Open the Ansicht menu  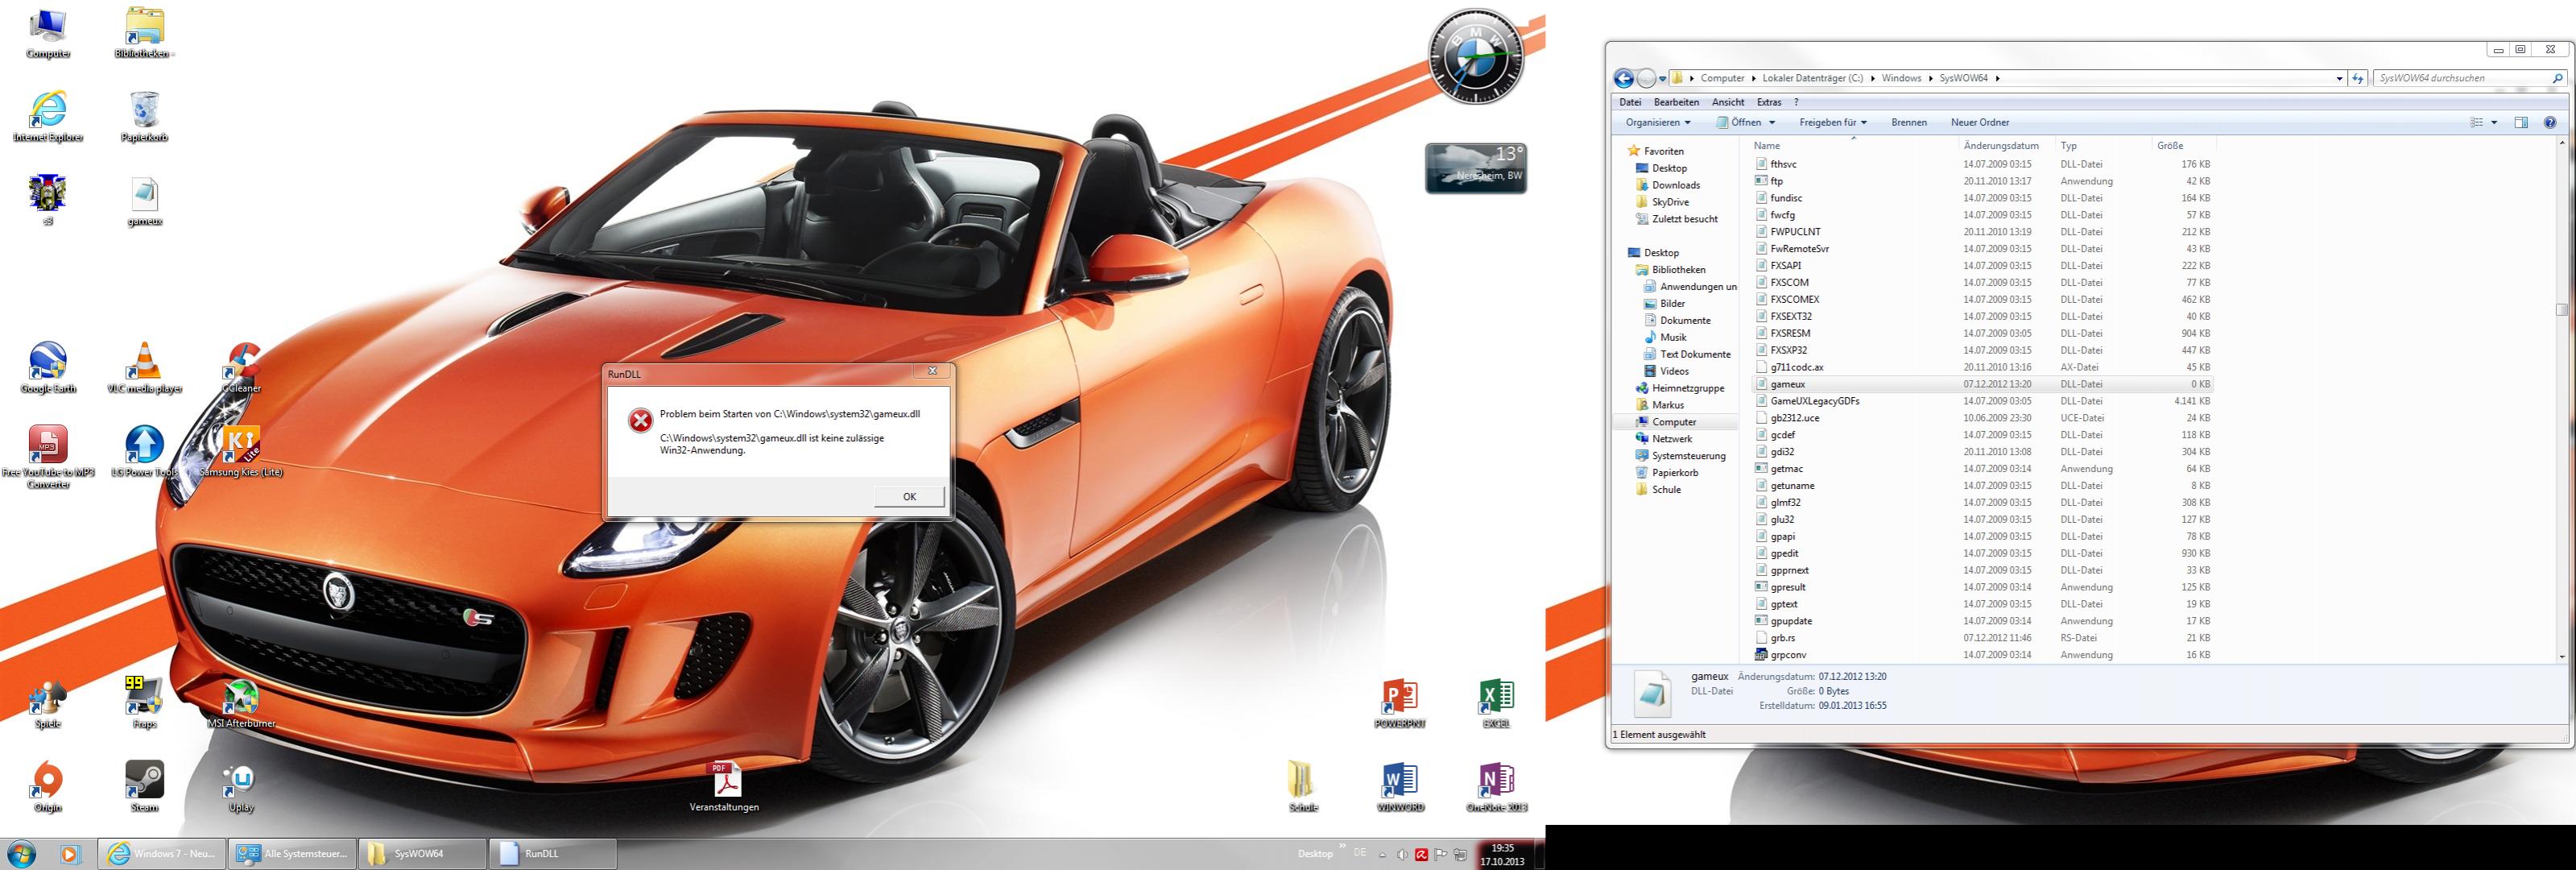coord(1727,102)
